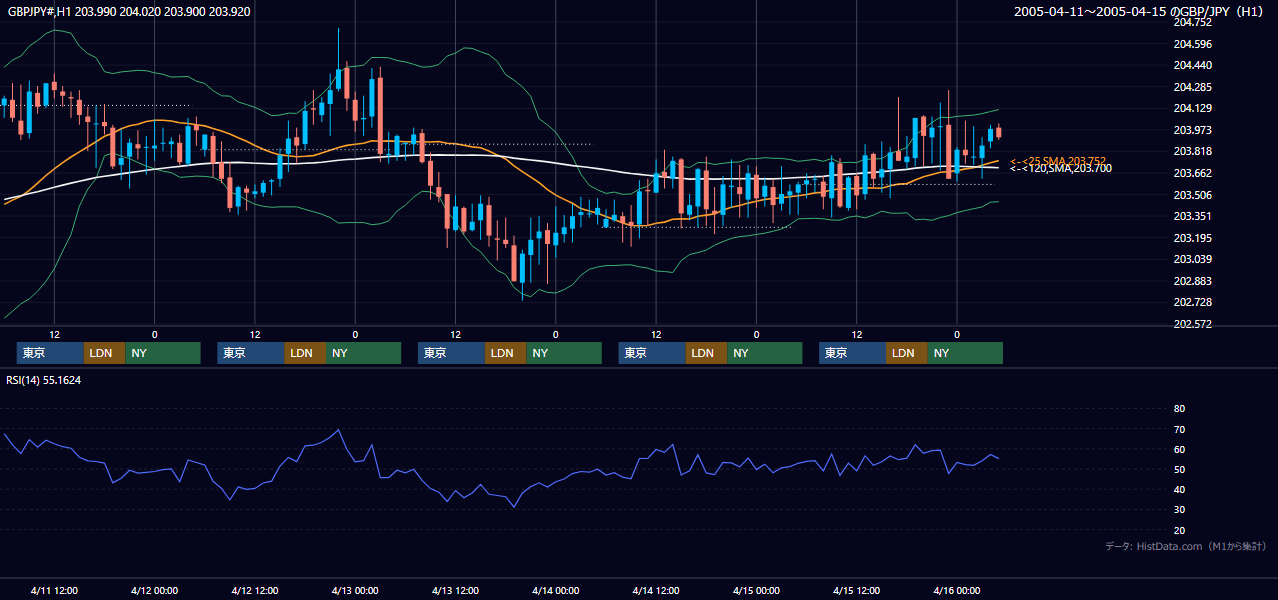Click price axis label 203.039

pyautogui.click(x=1191, y=259)
